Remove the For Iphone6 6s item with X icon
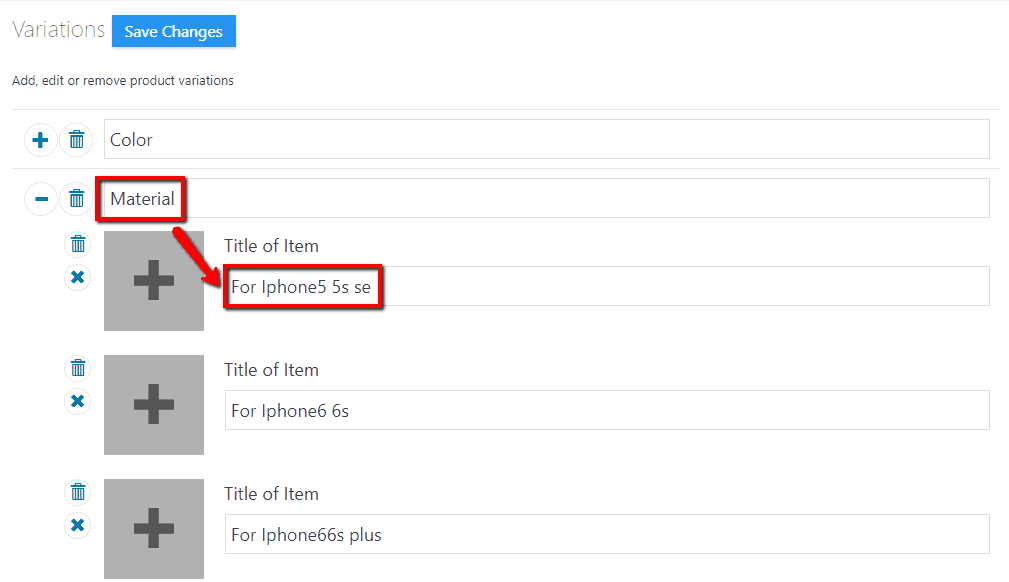Viewport: 1009px width, 582px height. click(78, 401)
